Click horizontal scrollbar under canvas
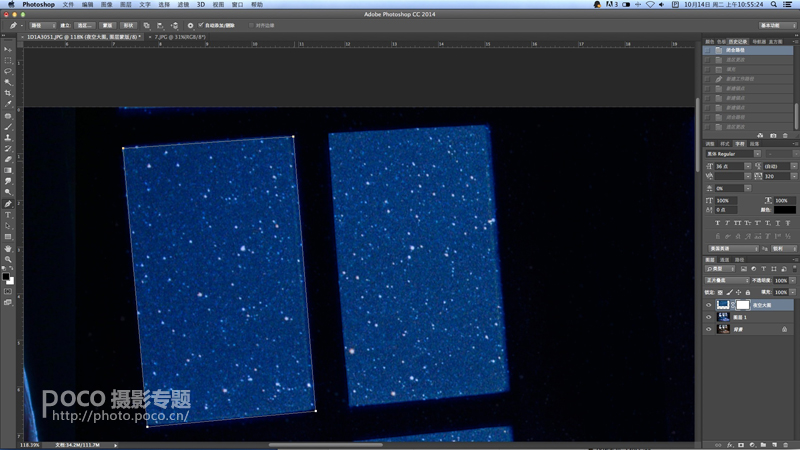This screenshot has height=450, width=800. coord(326,445)
